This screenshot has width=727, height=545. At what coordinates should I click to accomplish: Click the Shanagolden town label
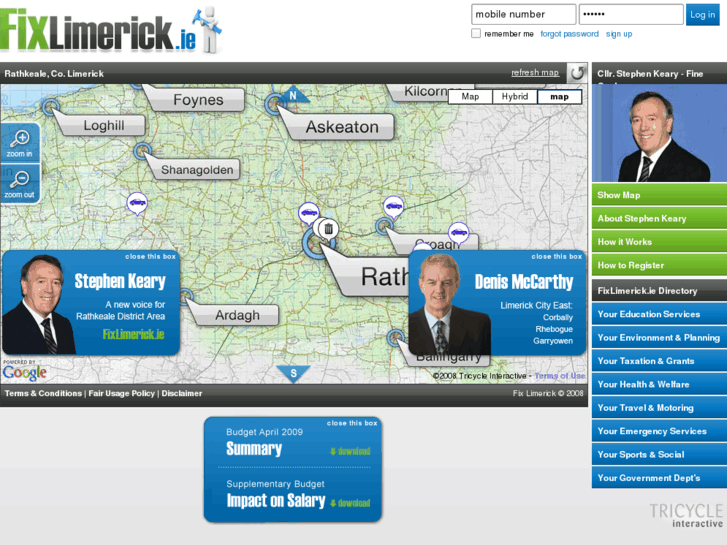[197, 170]
